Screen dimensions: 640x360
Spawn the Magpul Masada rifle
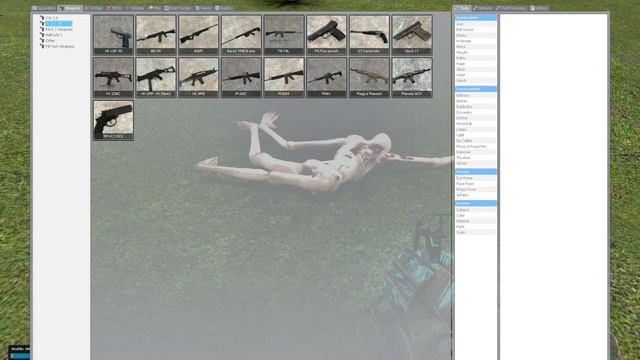coord(369,78)
